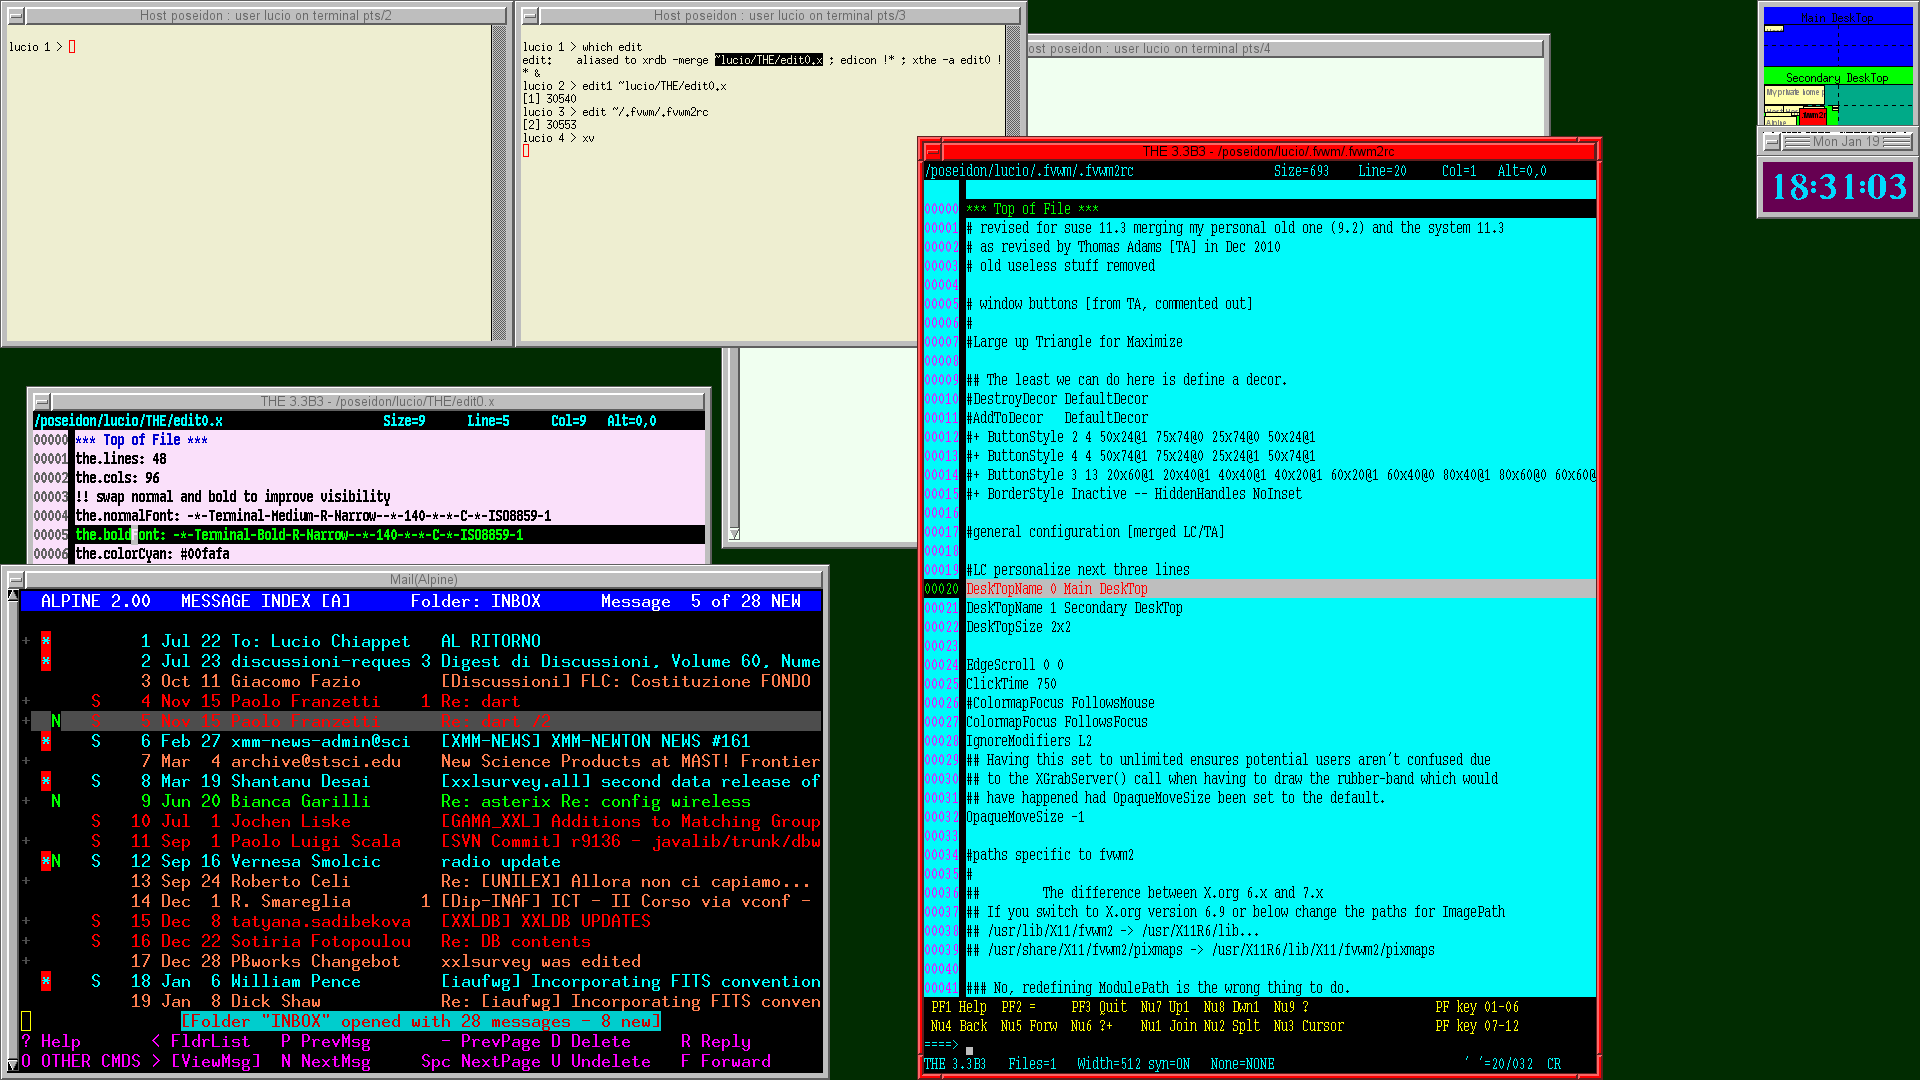Click Alpine scrollbar track
The height and width of the screenshot is (1080, 1920).
coord(13,830)
